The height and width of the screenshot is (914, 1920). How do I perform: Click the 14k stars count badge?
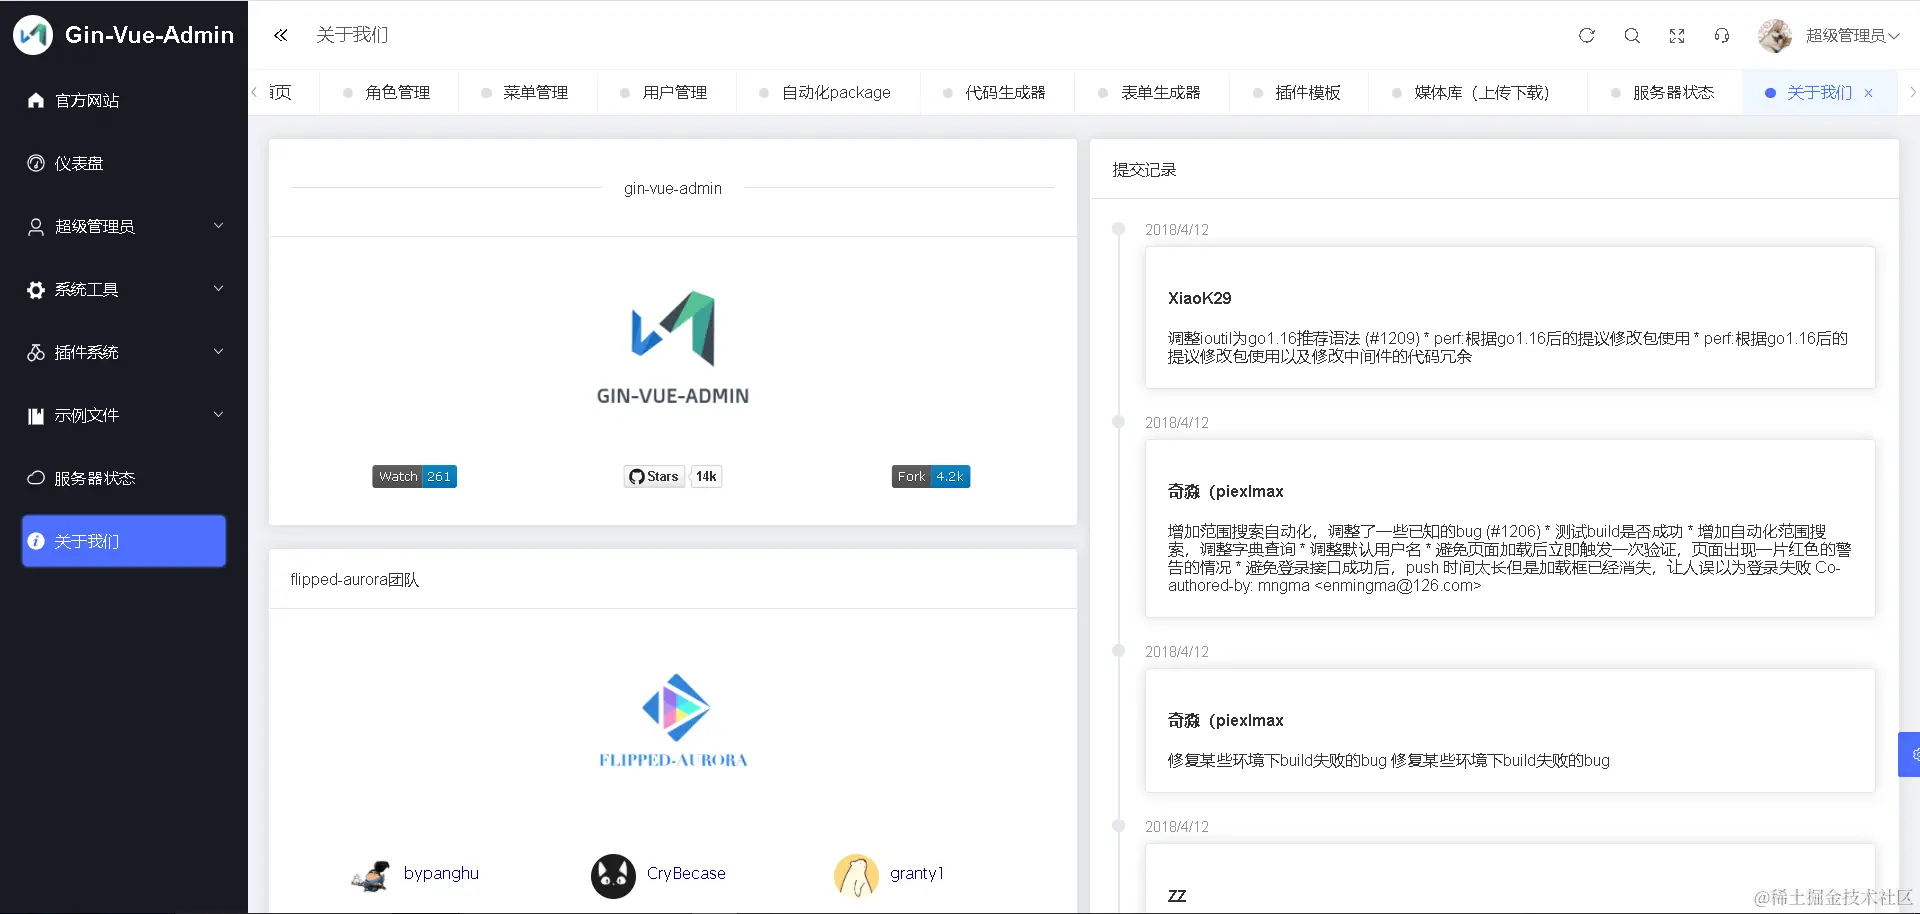click(x=706, y=477)
